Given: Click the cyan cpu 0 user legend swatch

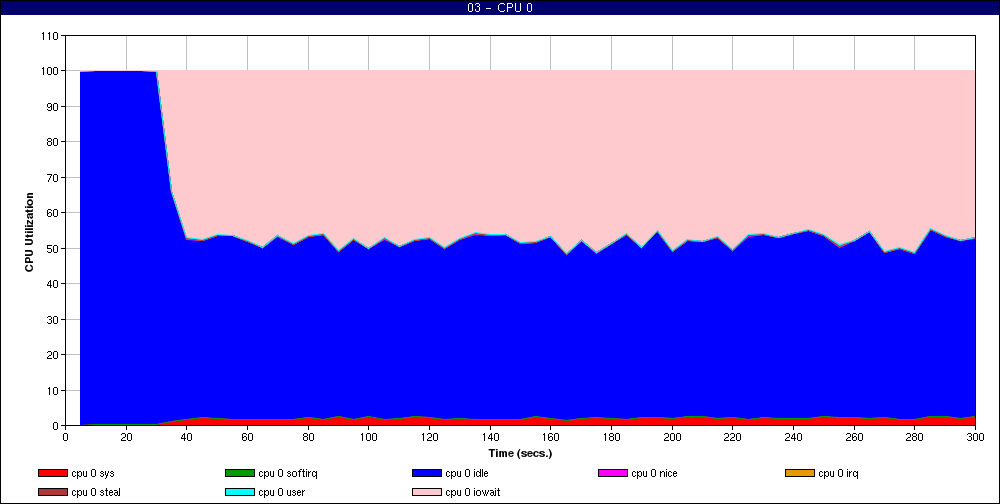Looking at the screenshot, I should click(x=240, y=492).
